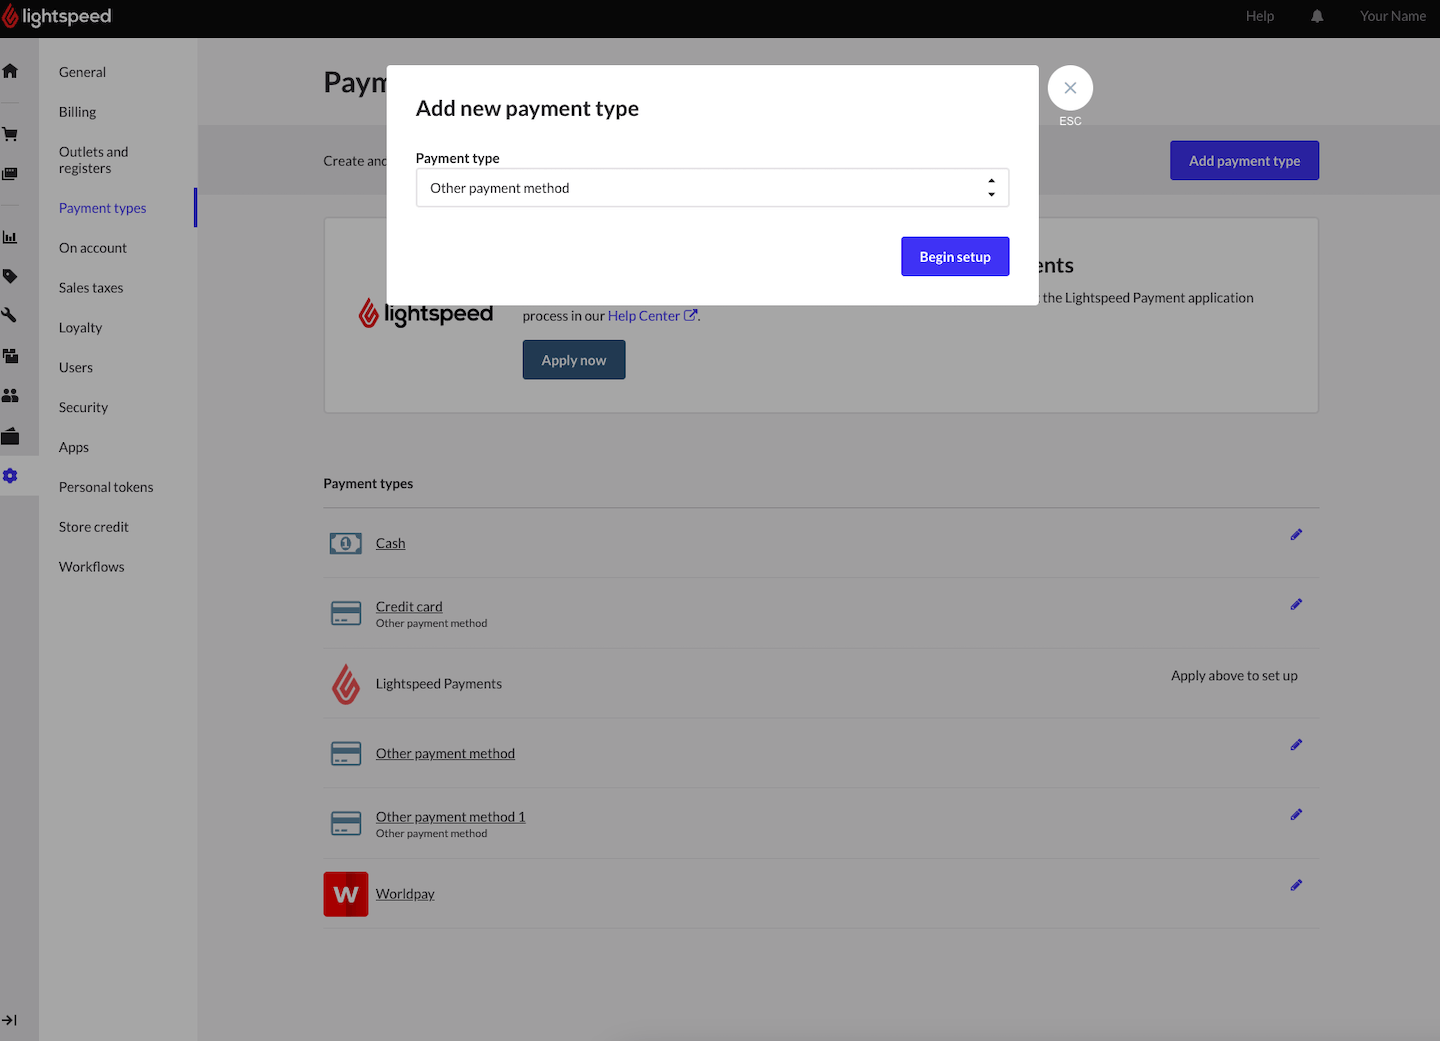Open the Payment type dropdown
1440x1041 pixels.
pyautogui.click(x=712, y=188)
